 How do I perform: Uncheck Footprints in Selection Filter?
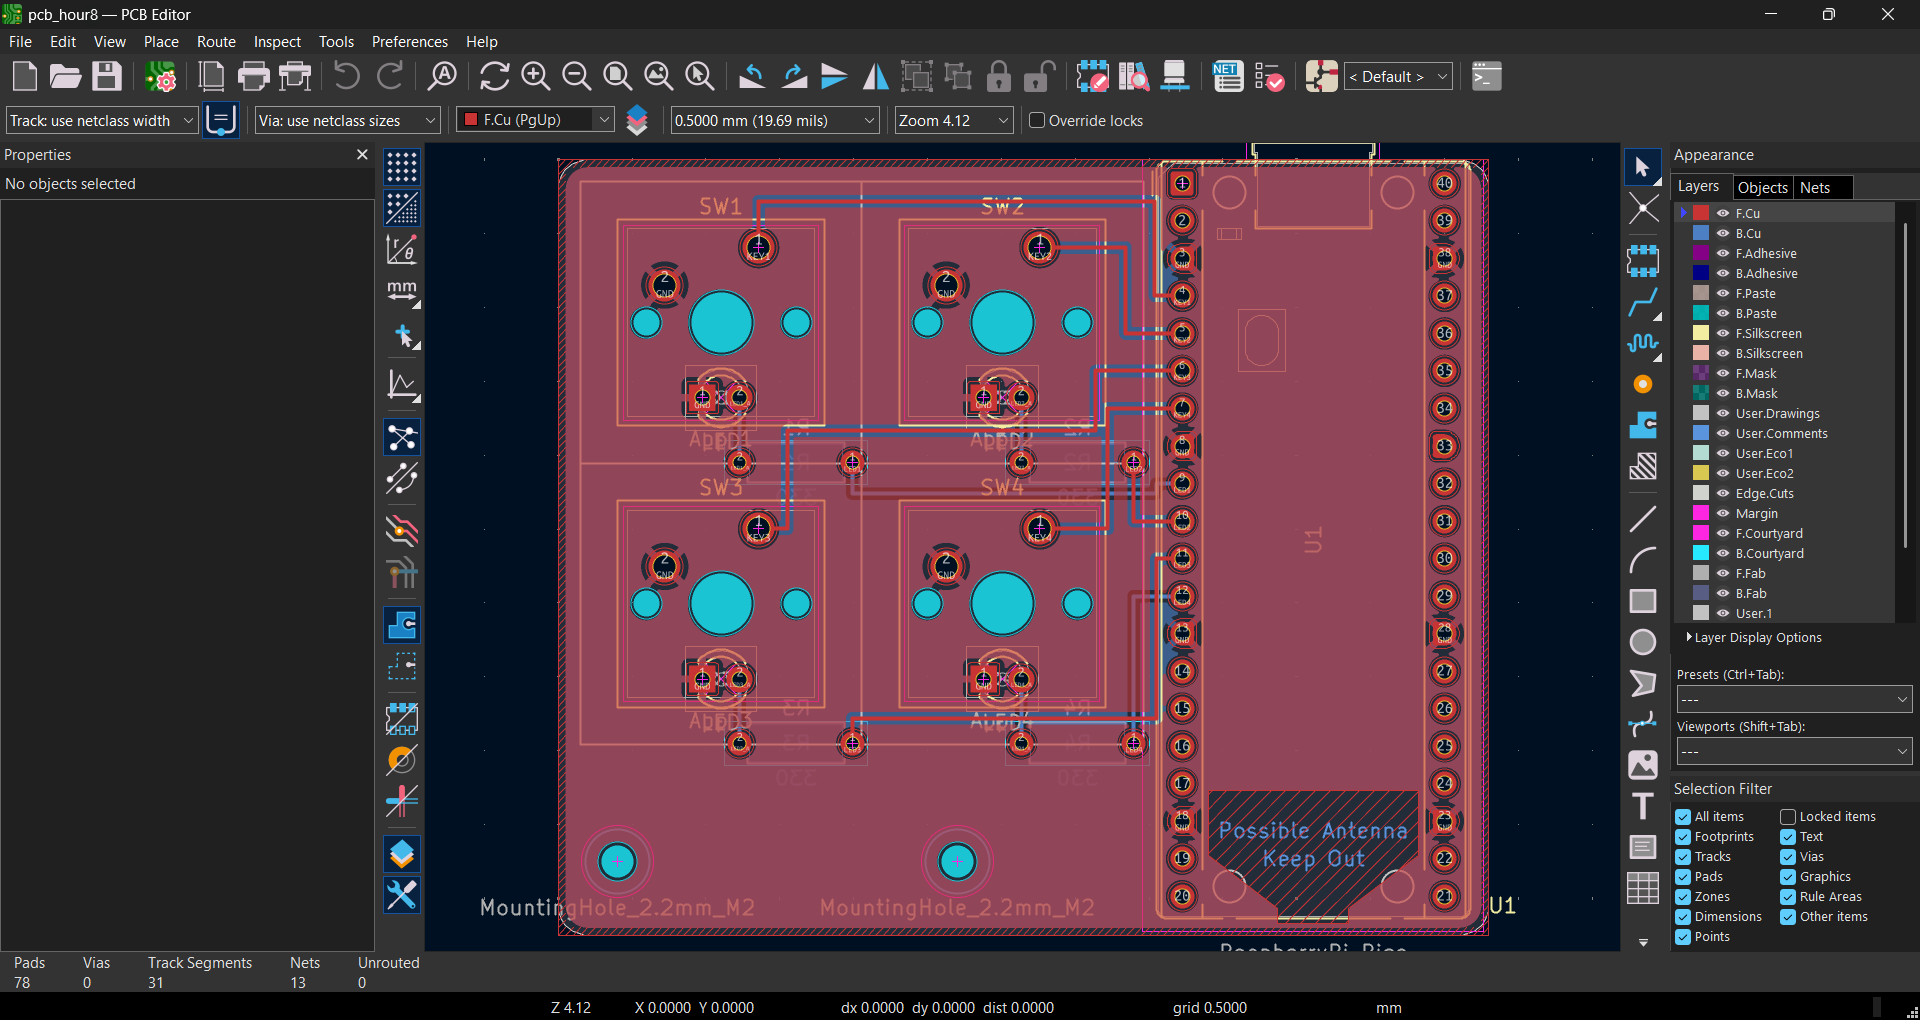tap(1683, 837)
